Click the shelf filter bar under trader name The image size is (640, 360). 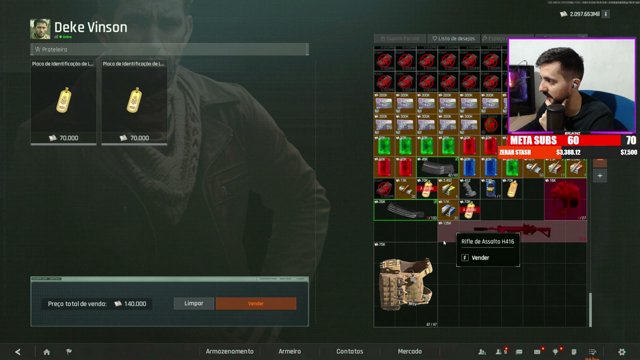pos(169,49)
